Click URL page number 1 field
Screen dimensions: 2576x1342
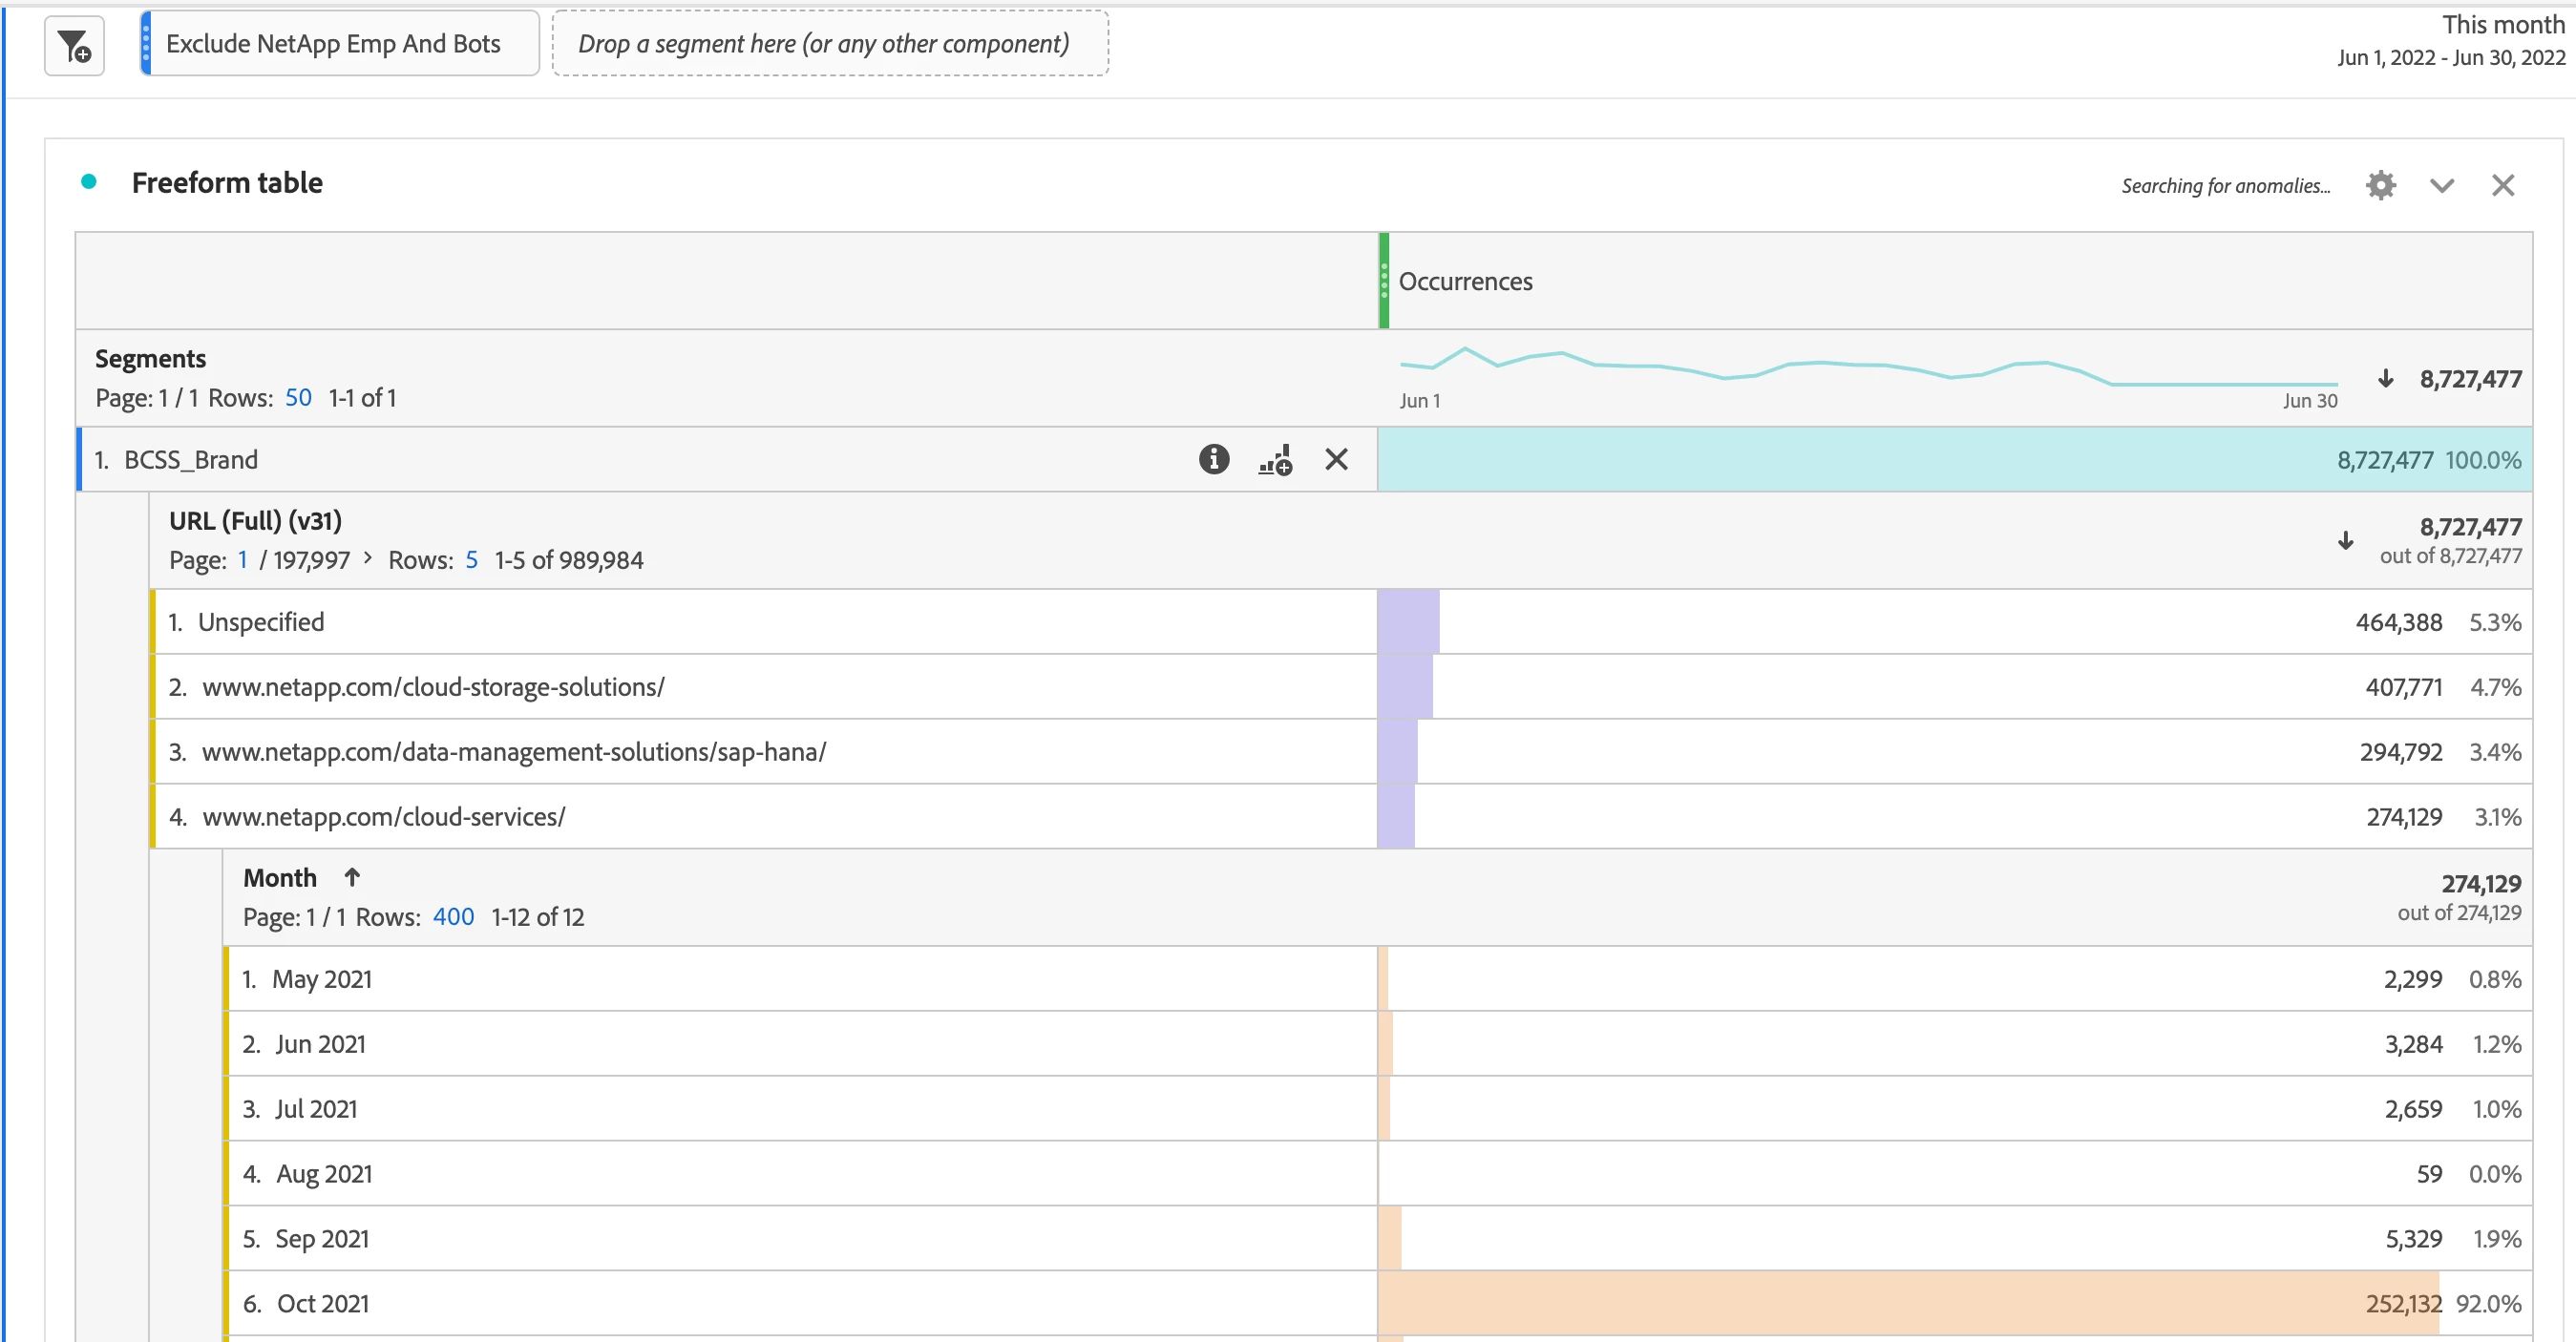pos(242,560)
